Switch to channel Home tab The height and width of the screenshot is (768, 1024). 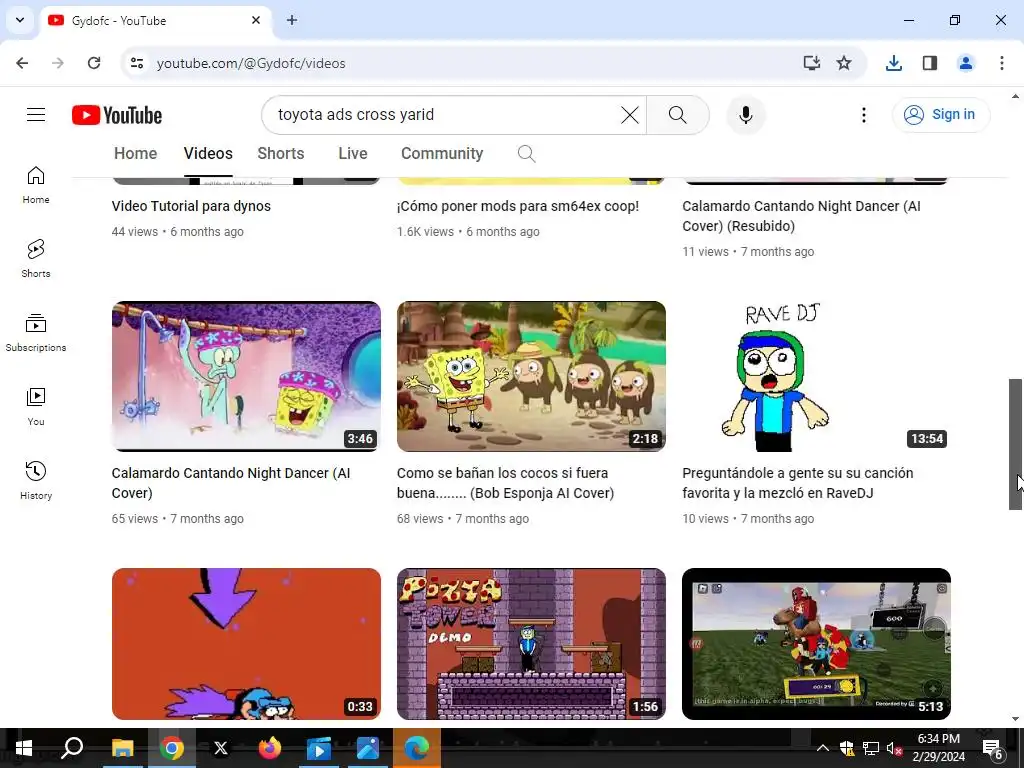[x=135, y=153]
